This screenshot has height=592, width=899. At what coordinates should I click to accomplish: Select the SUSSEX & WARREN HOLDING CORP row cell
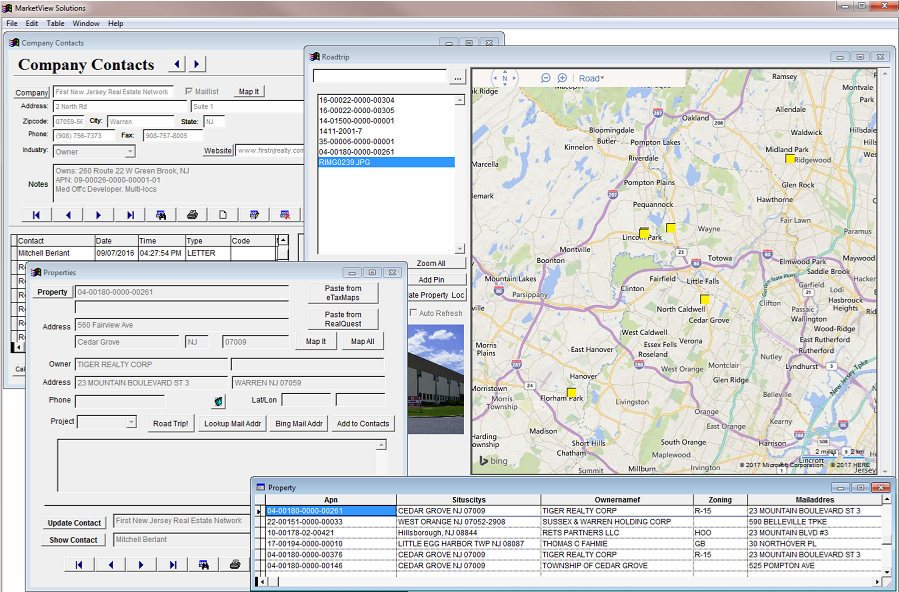[616, 522]
